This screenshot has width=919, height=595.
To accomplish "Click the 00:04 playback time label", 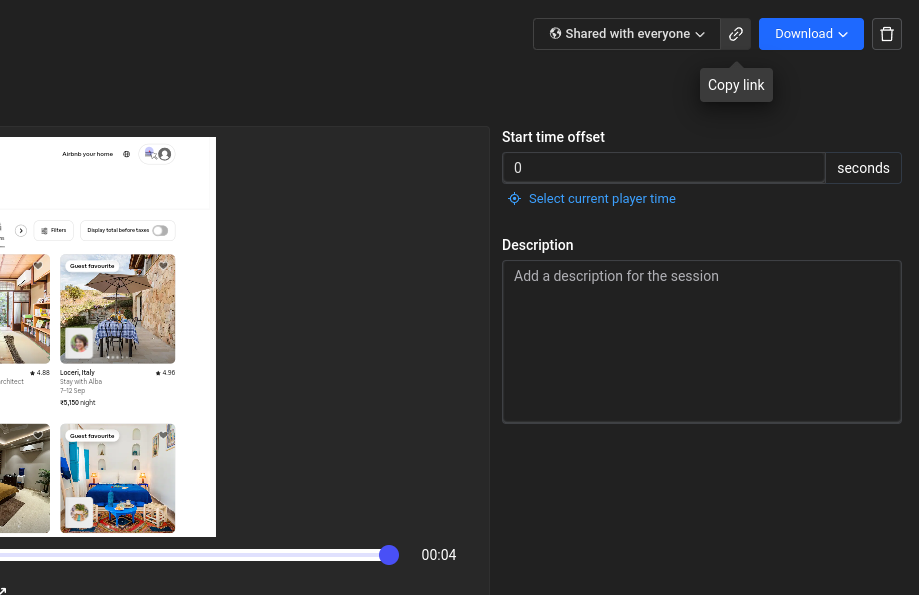I will tap(438, 555).
